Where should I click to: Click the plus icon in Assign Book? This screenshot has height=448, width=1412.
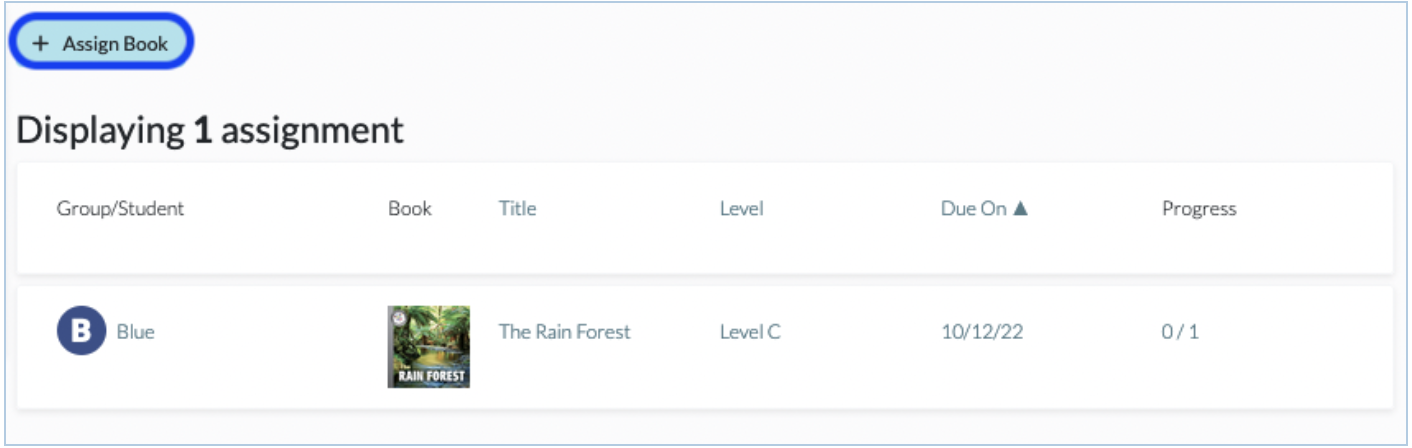click(41, 44)
